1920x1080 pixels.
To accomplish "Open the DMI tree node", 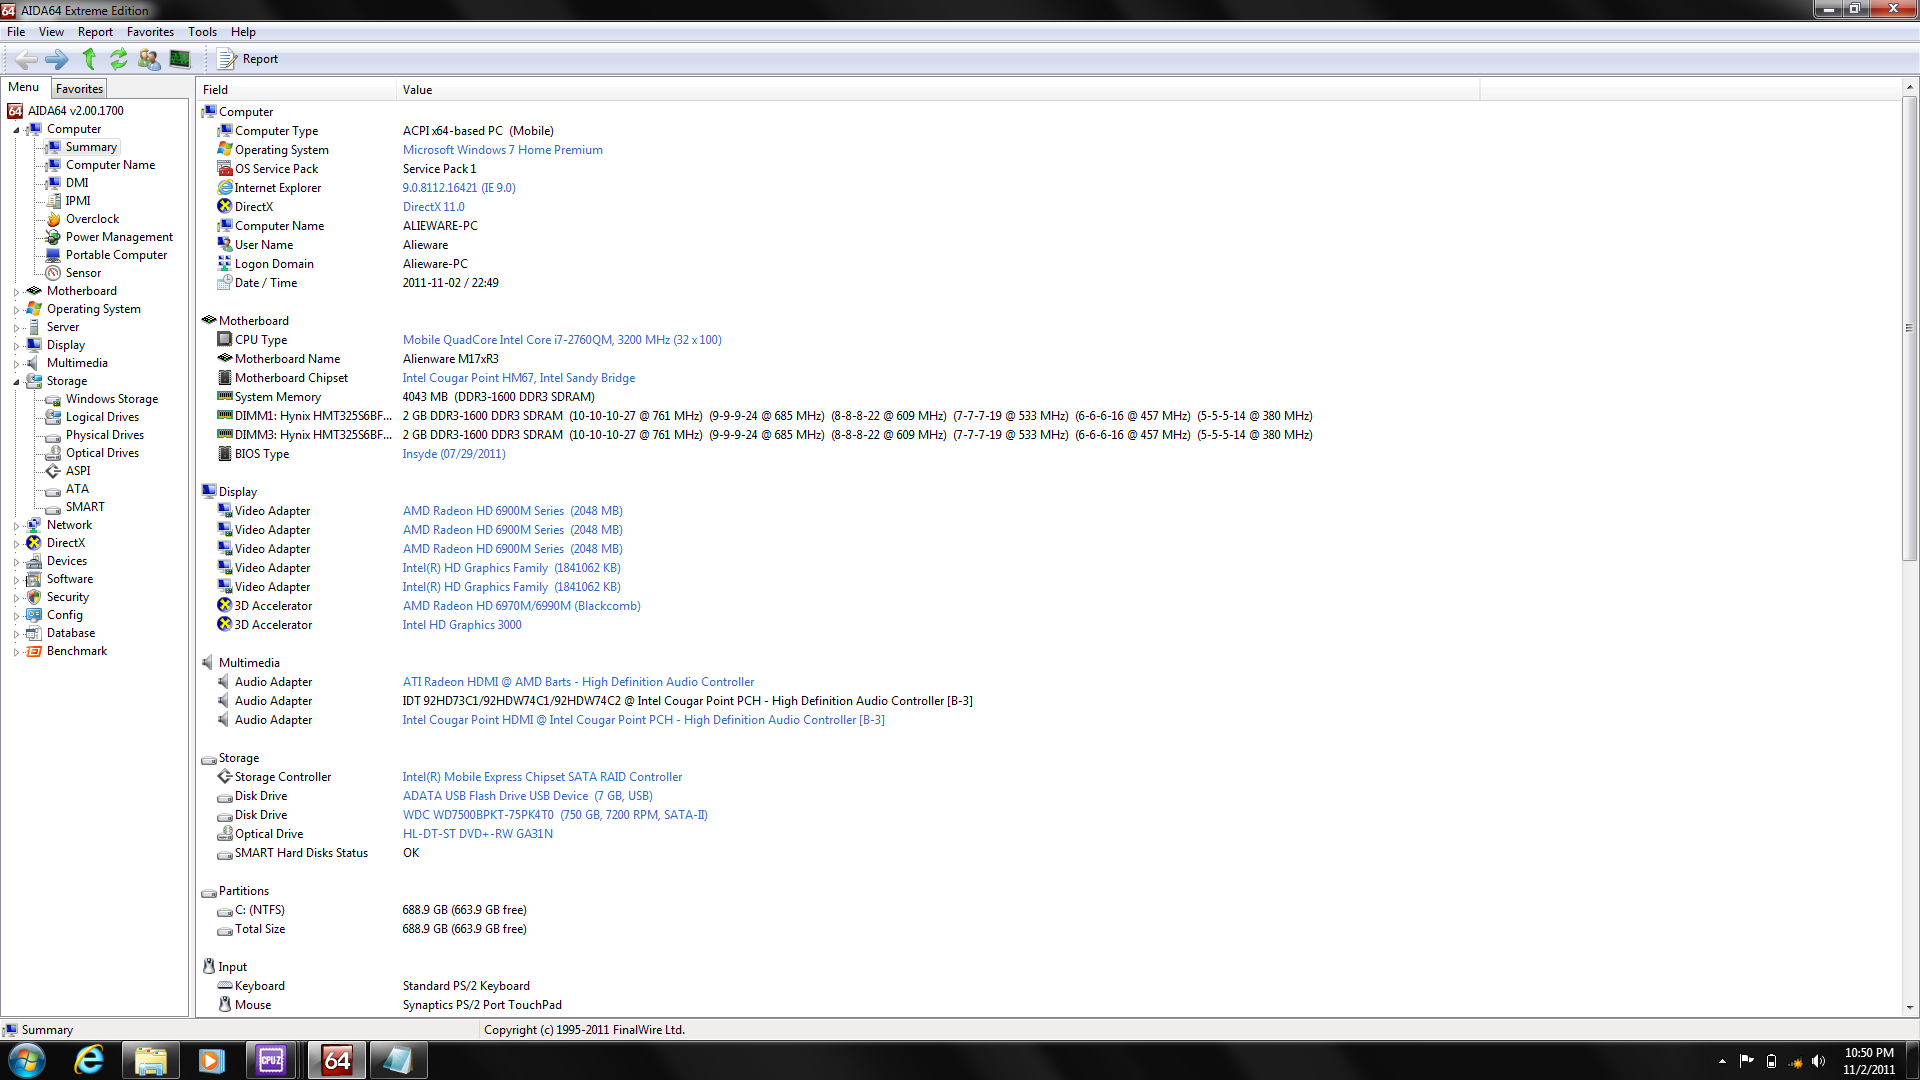I will pos(77,183).
